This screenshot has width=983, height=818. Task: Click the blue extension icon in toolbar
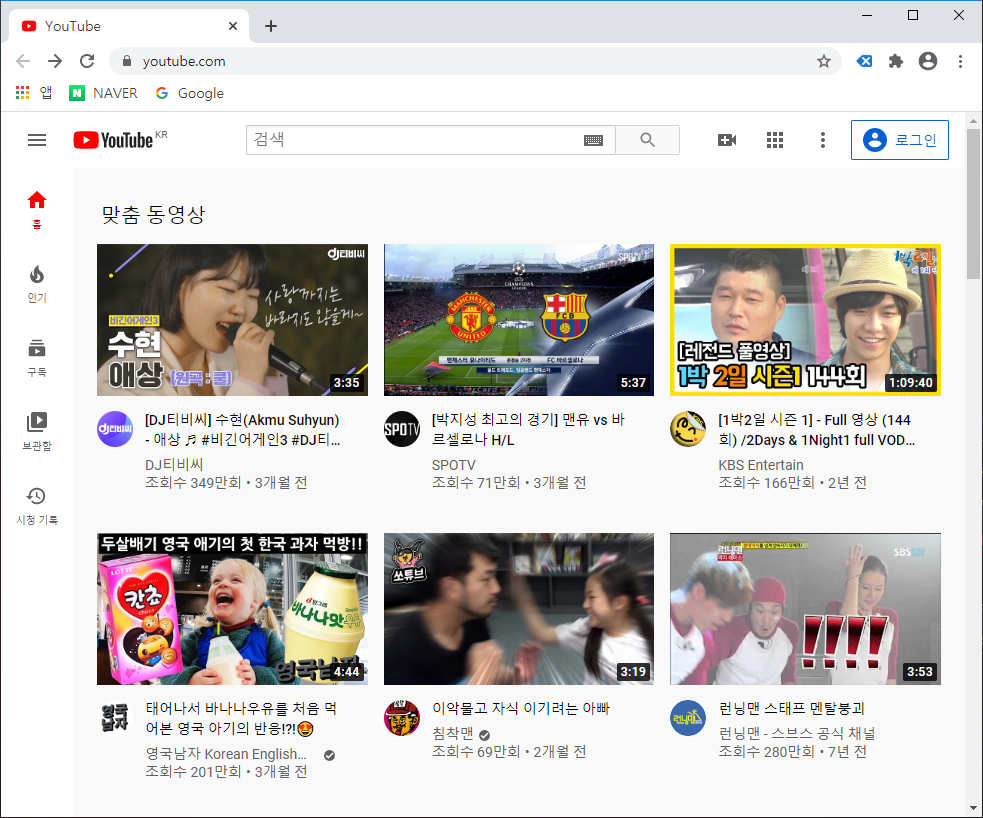(x=865, y=61)
